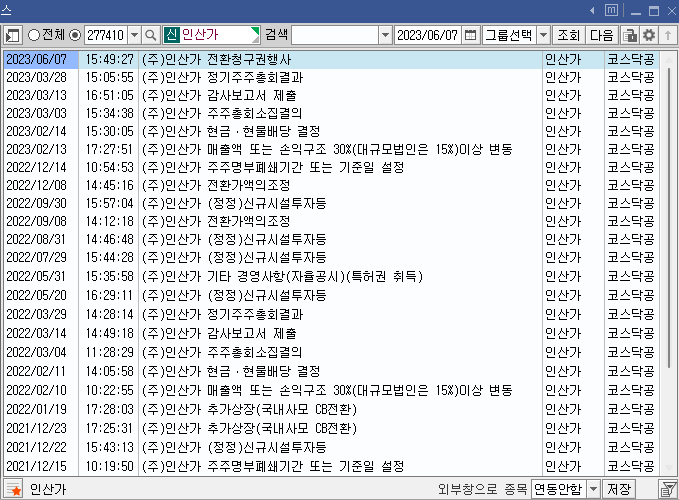Click 인산가 label in the bottom status bar

[x=48, y=489]
